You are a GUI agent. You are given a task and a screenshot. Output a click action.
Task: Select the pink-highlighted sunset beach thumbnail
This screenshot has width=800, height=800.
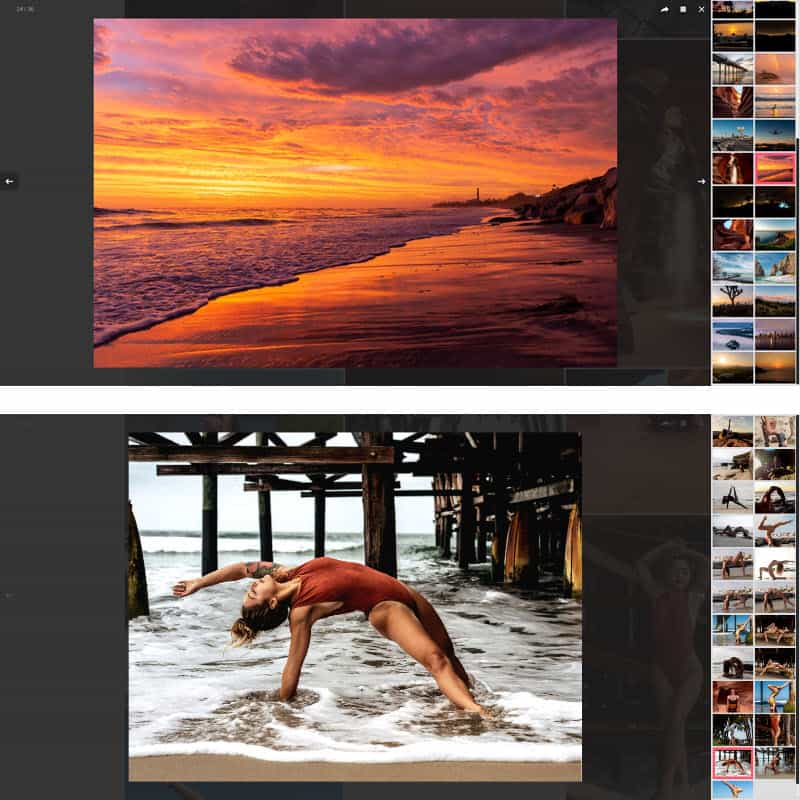click(775, 168)
